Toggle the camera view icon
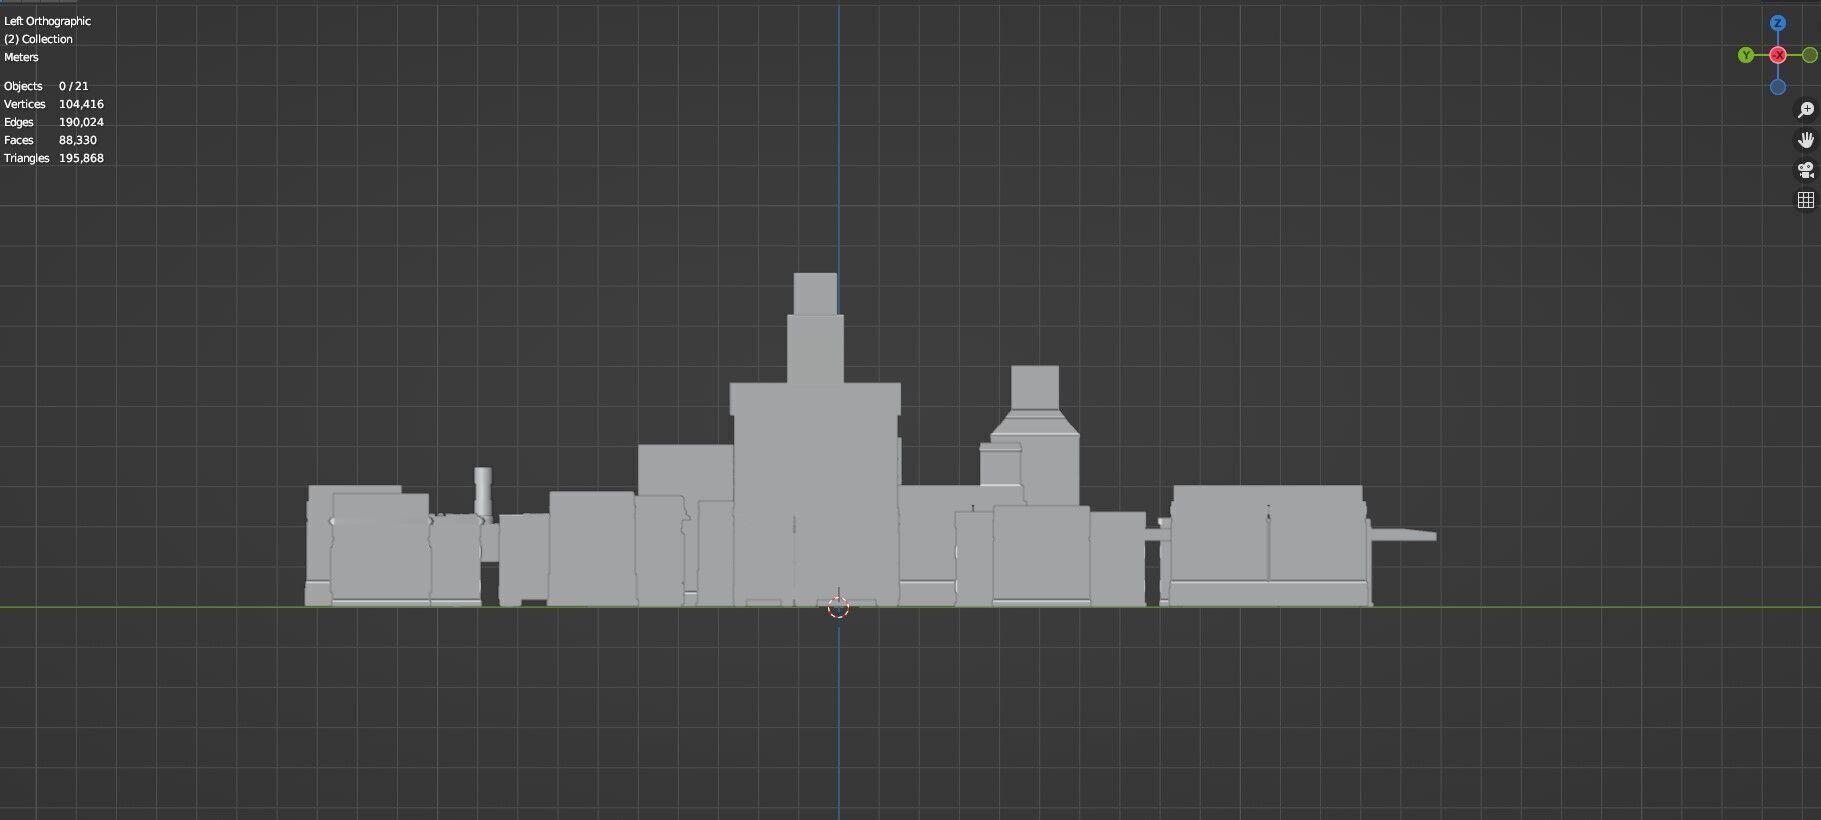Viewport: 1821px width, 820px height. (1806, 170)
